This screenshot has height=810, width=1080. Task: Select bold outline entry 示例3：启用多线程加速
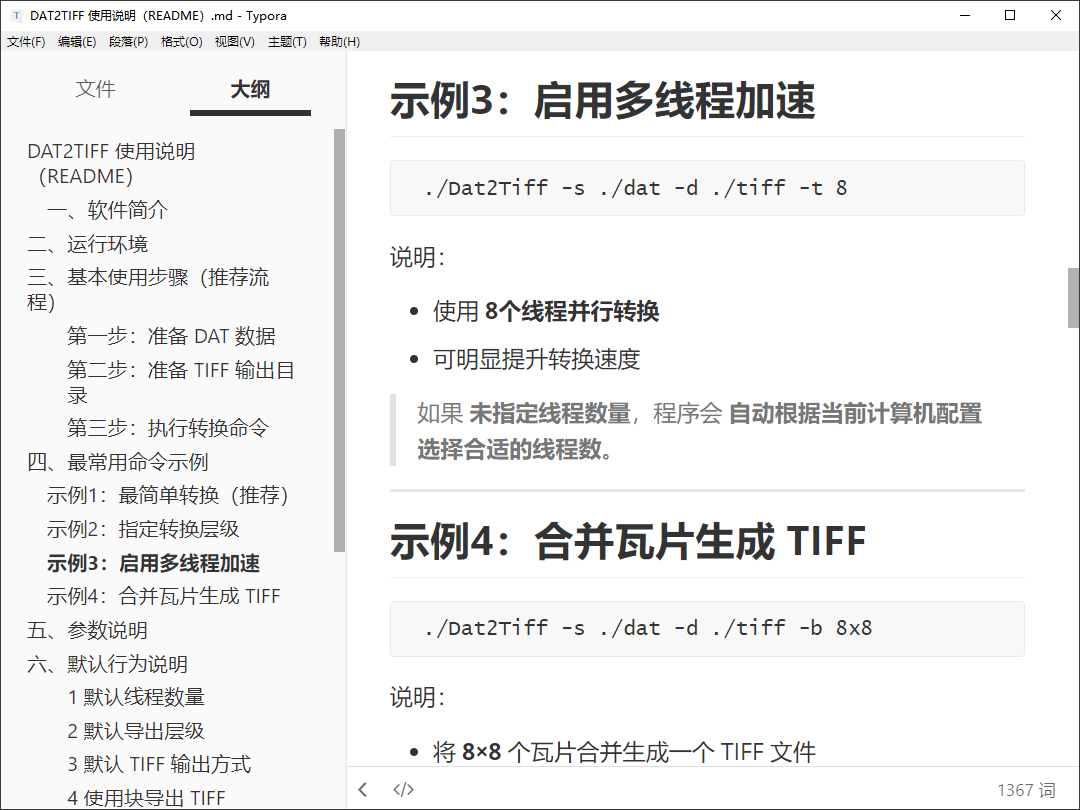pyautogui.click(x=153, y=563)
